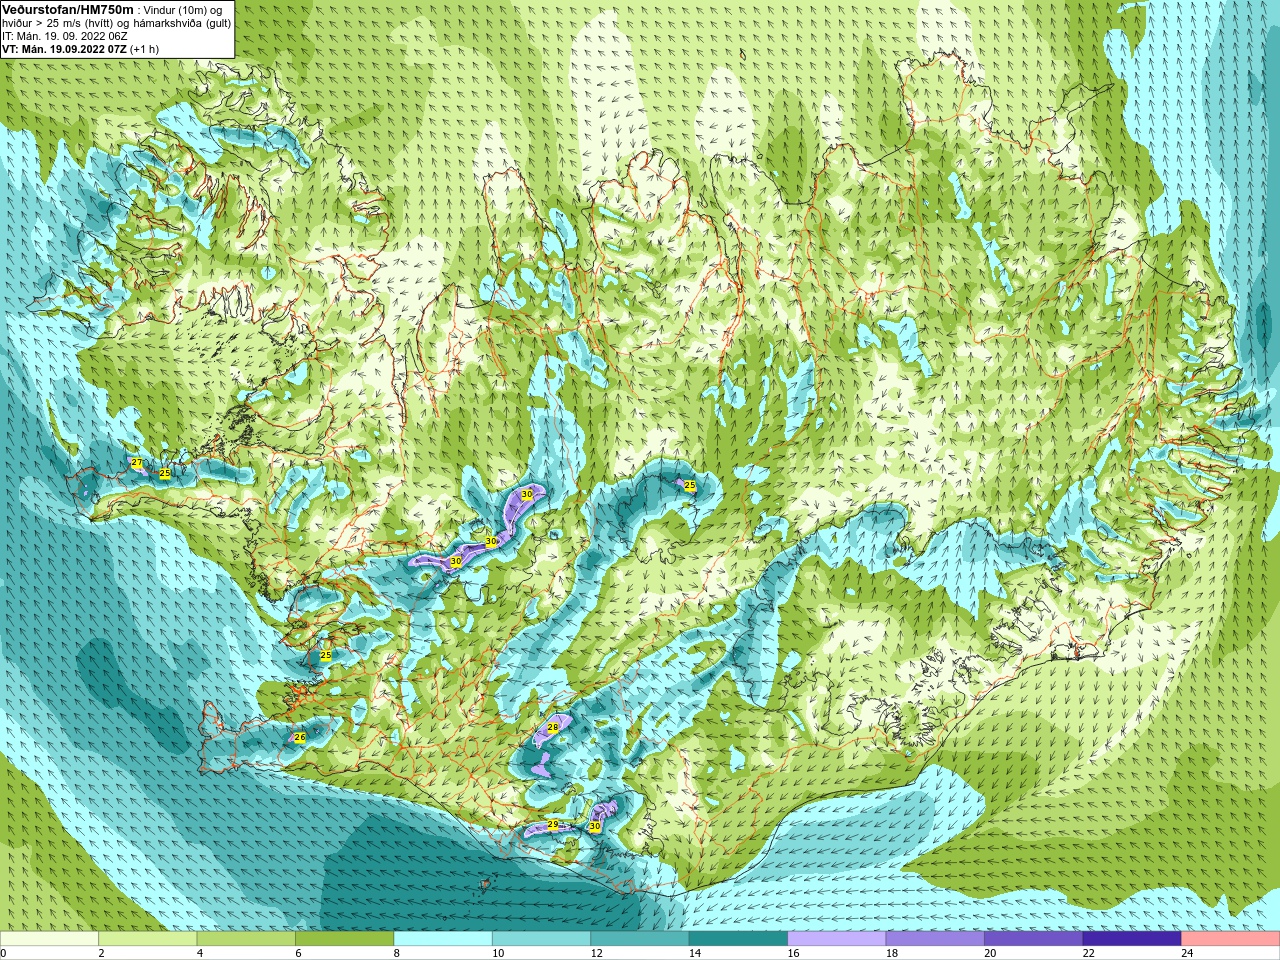Click the legend scale value 24

click(1188, 953)
